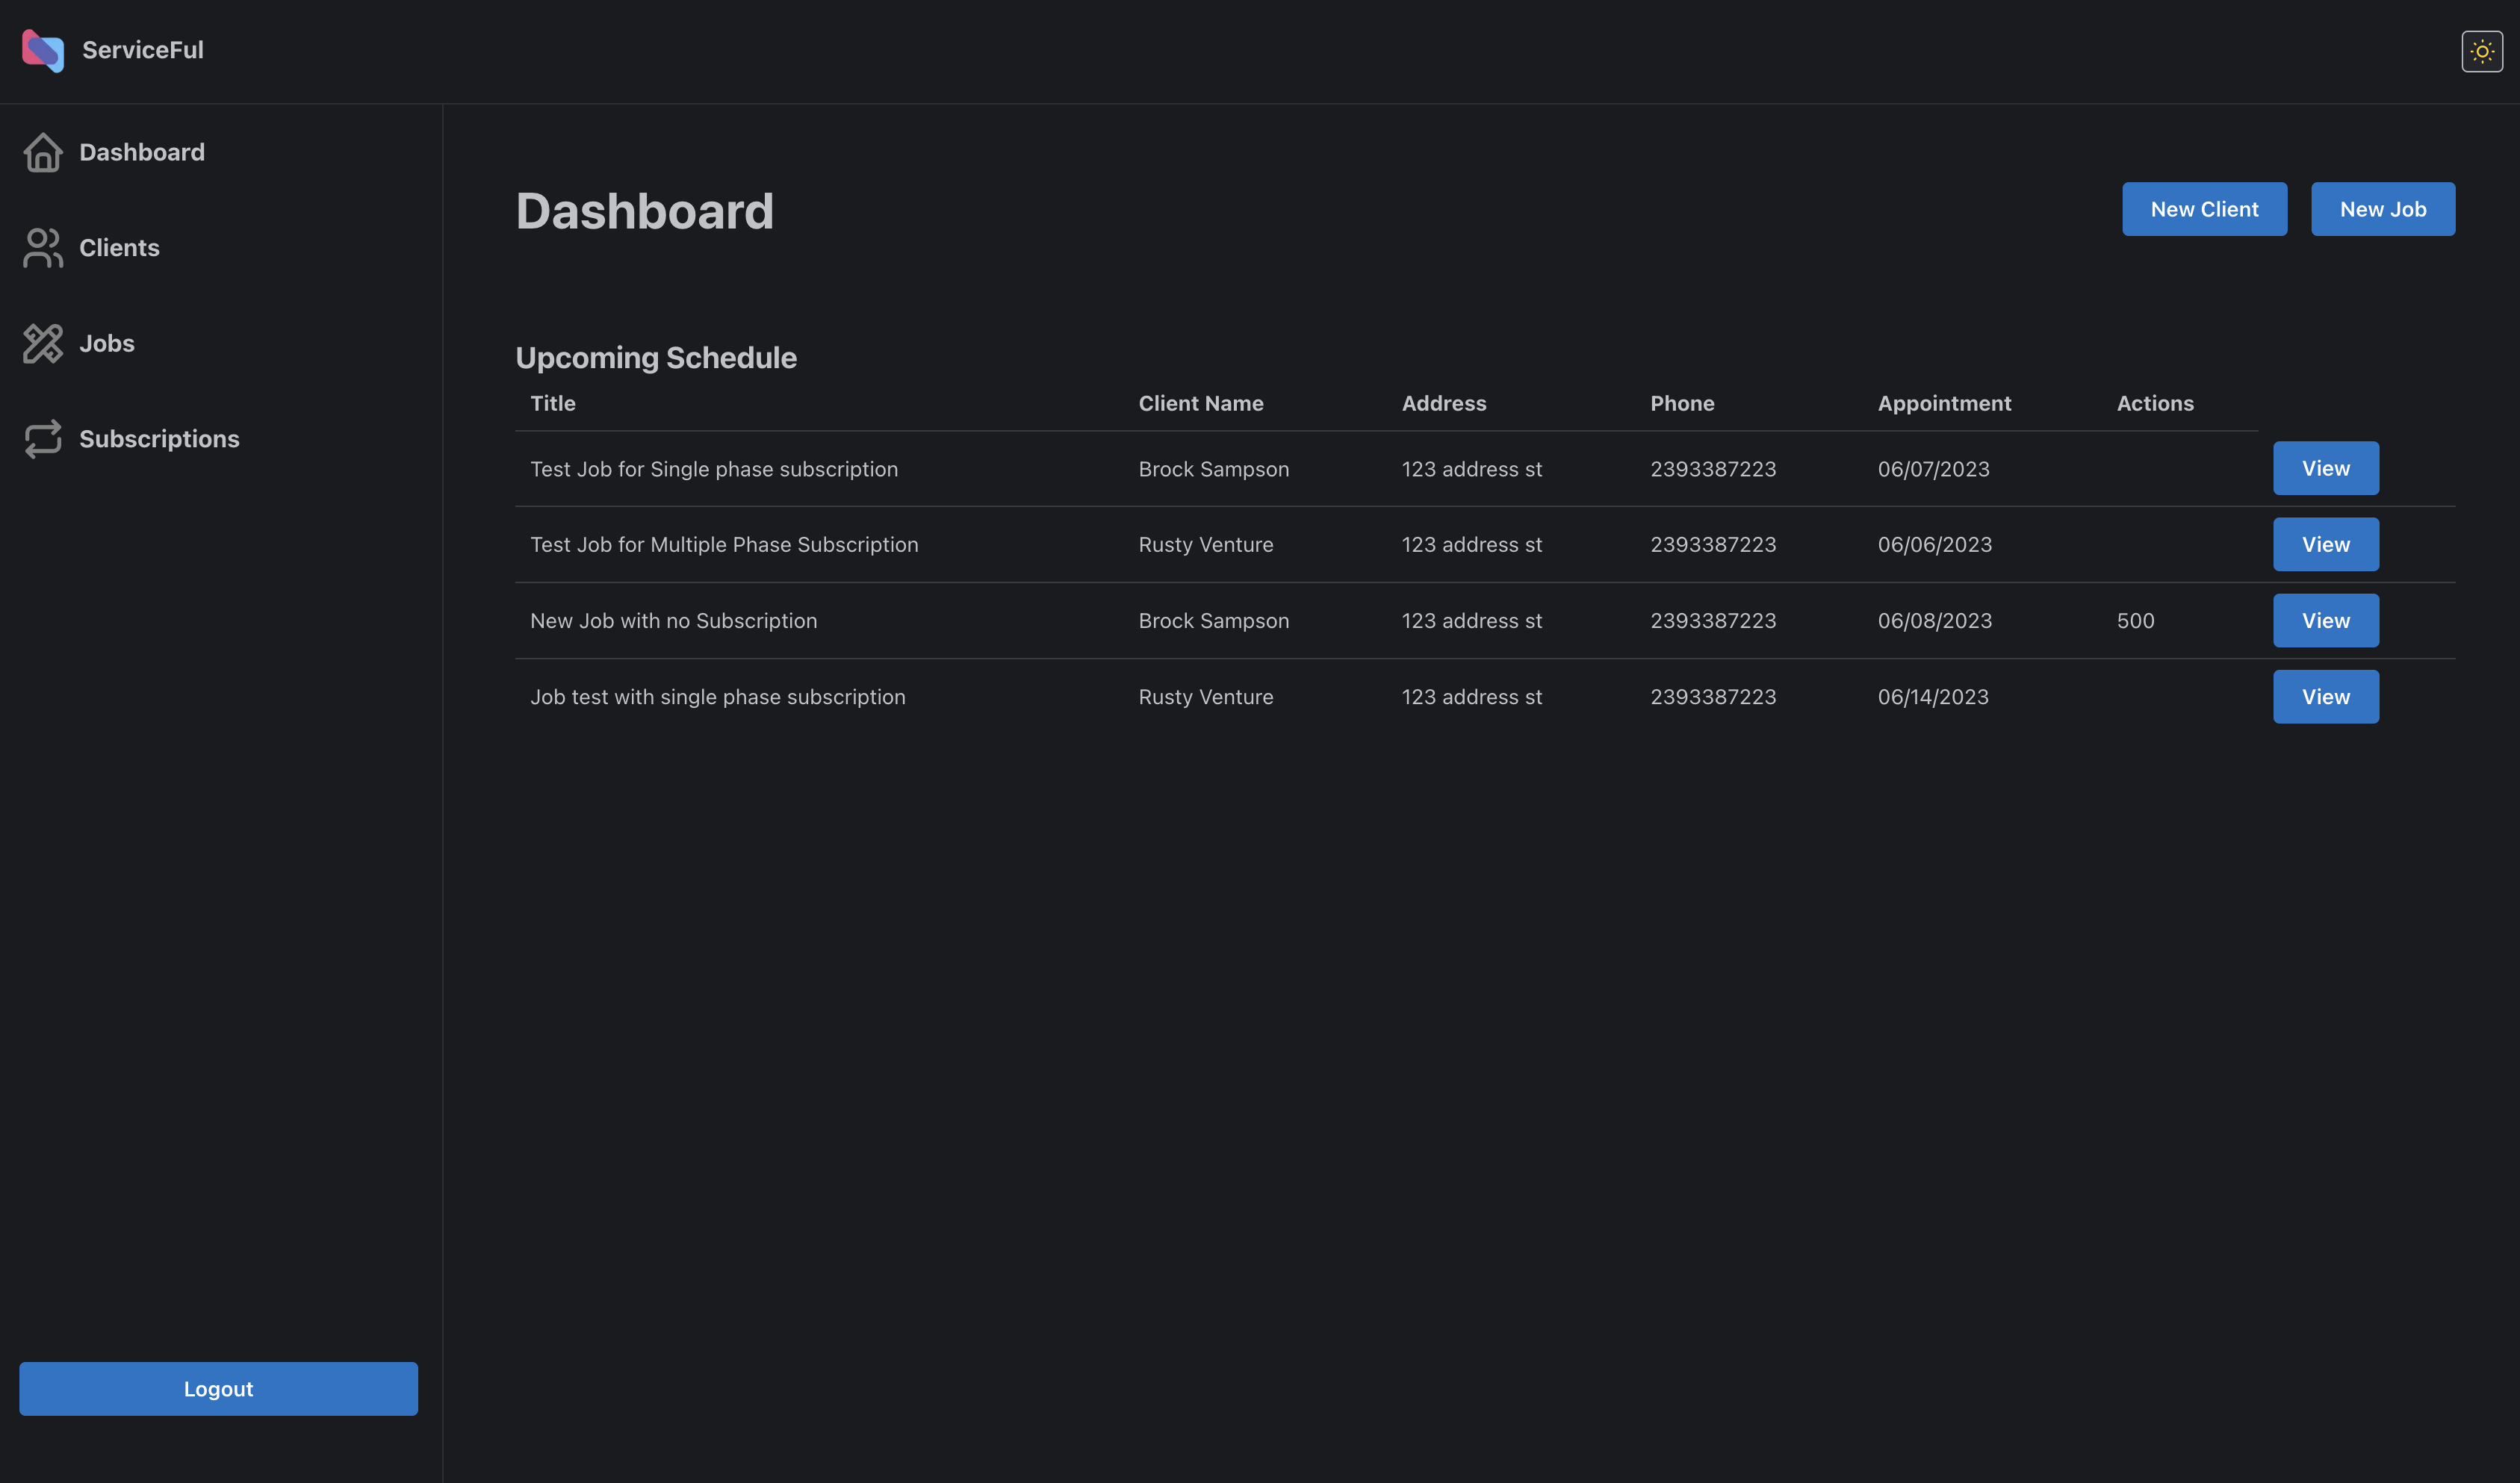
Task: Click the Client Name column header
Action: [x=1200, y=403]
